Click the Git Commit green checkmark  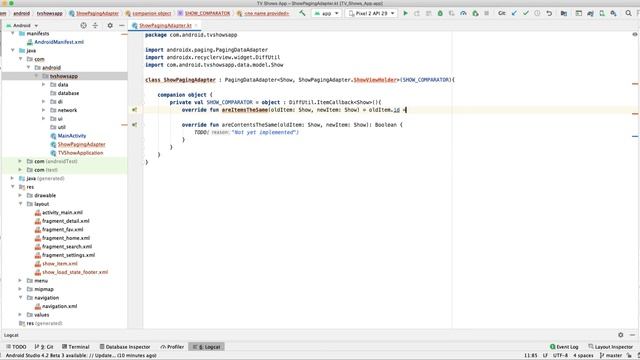pyautogui.click(x=526, y=13)
